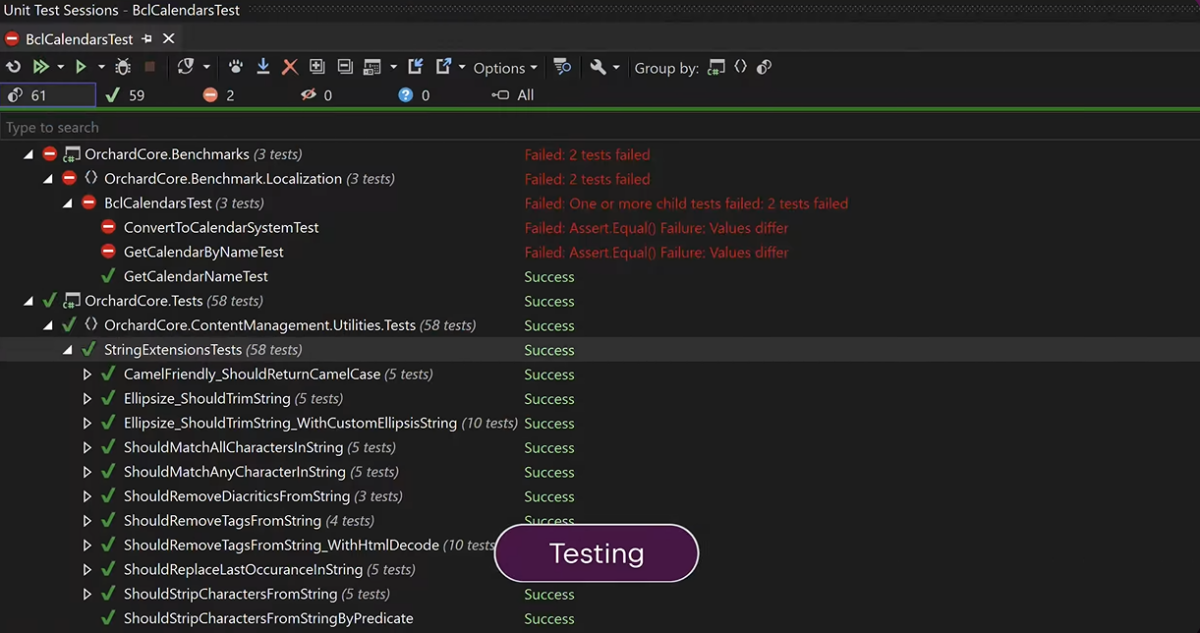Viewport: 1200px width, 633px height.
Task: Select the failed ConvertToCalendarSystemTest item
Action: 220,228
